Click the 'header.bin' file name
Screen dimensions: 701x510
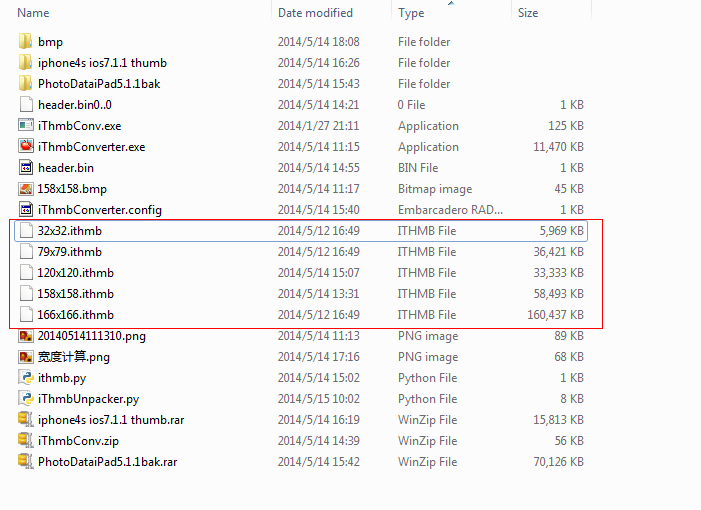pyautogui.click(x=66, y=168)
